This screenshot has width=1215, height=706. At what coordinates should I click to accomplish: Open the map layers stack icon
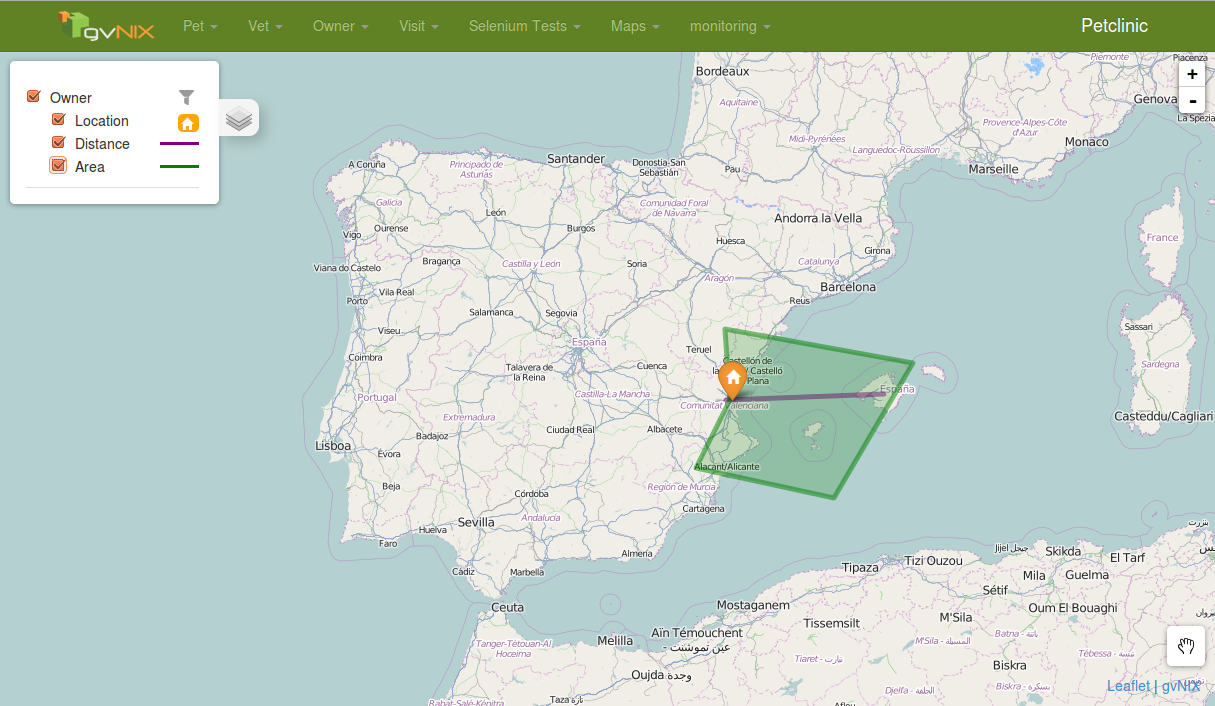click(x=238, y=119)
